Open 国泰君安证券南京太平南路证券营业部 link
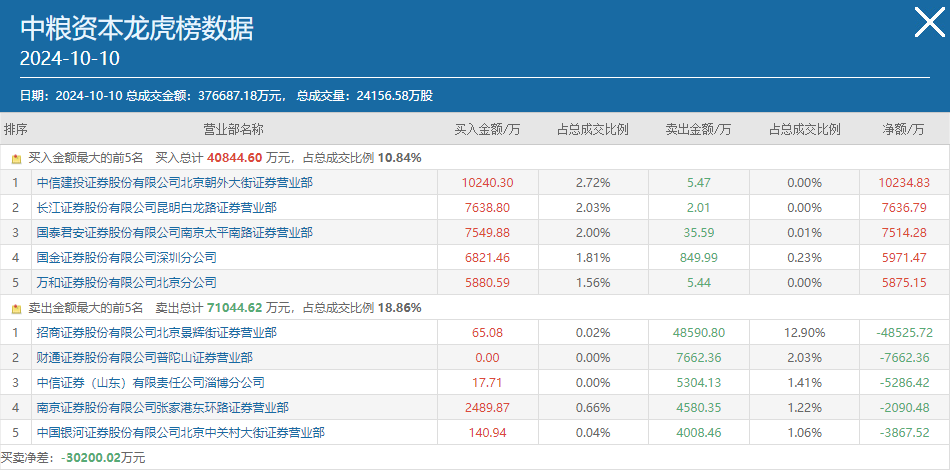The height and width of the screenshot is (471, 951). [175, 233]
